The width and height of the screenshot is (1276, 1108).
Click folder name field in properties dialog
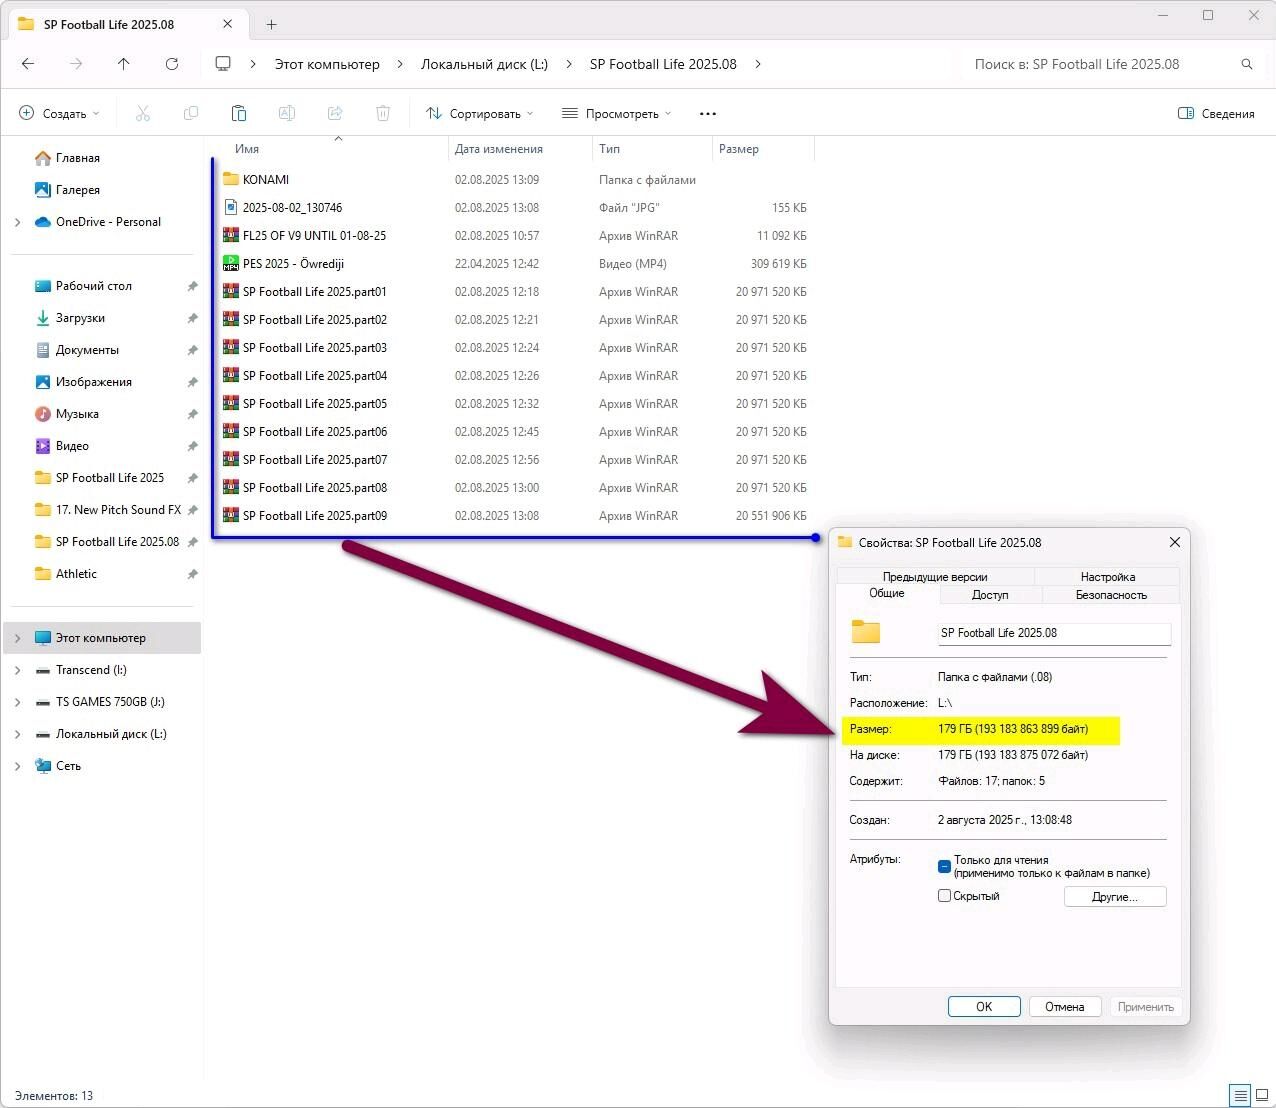[1054, 633]
